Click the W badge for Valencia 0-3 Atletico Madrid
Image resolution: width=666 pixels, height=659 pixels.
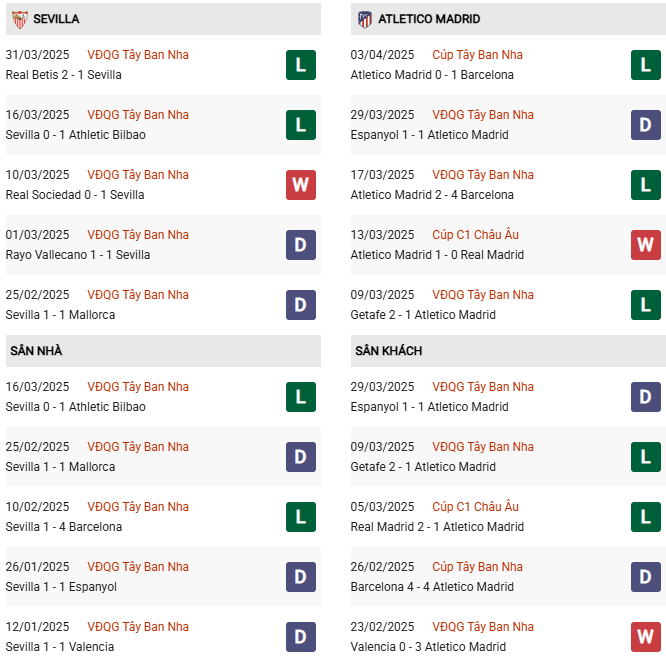tap(645, 637)
